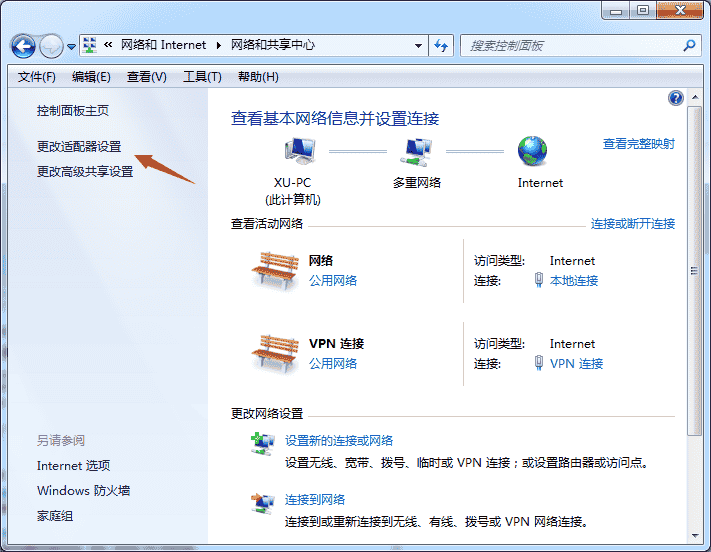Click 更改适配器设置 link
Viewport: 711px width, 552px height.
point(79,146)
